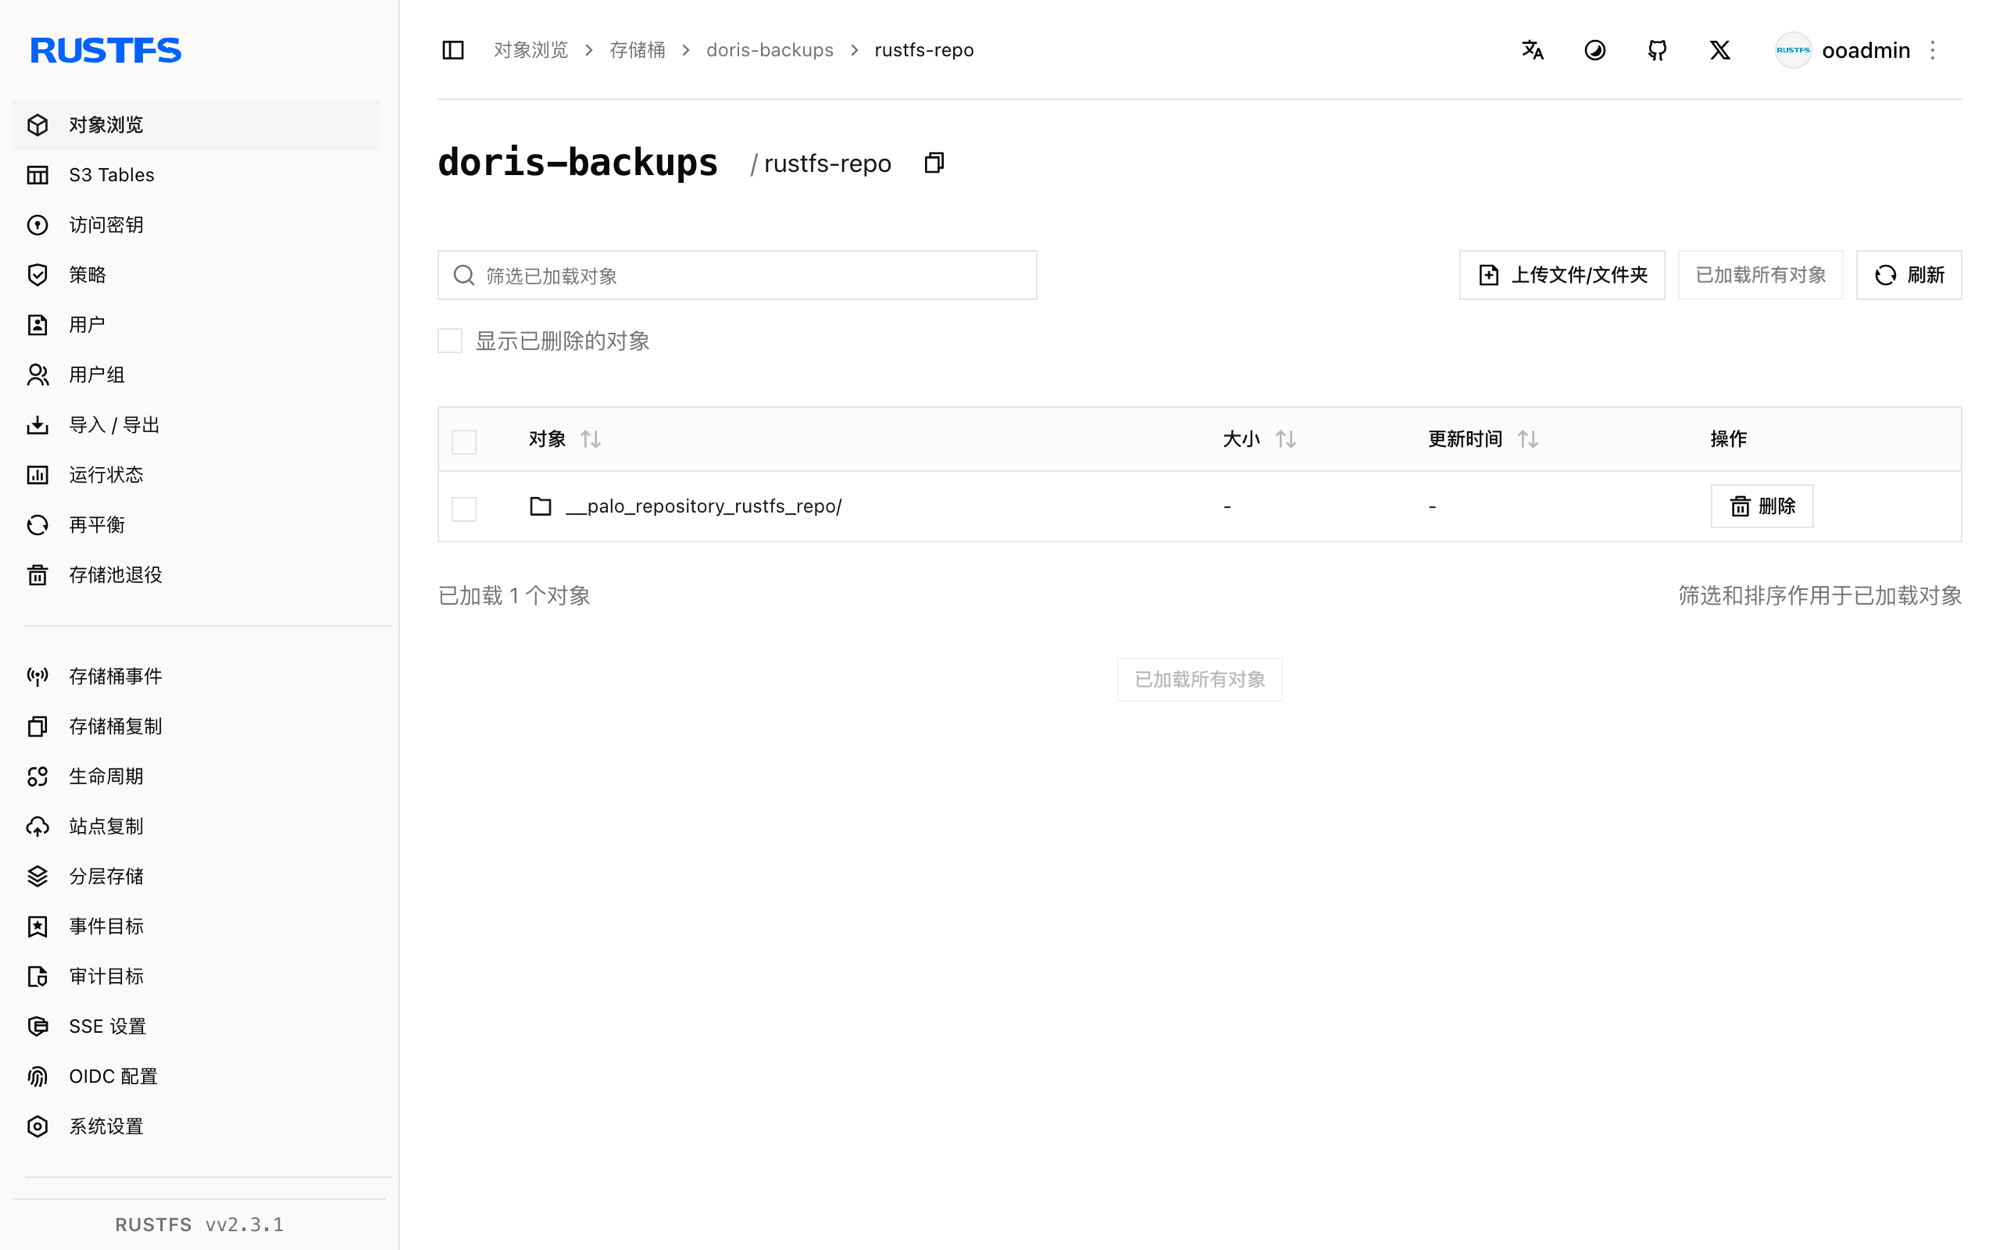2000x1250 pixels.
Task: Select all objects header checkbox
Action: click(x=464, y=441)
